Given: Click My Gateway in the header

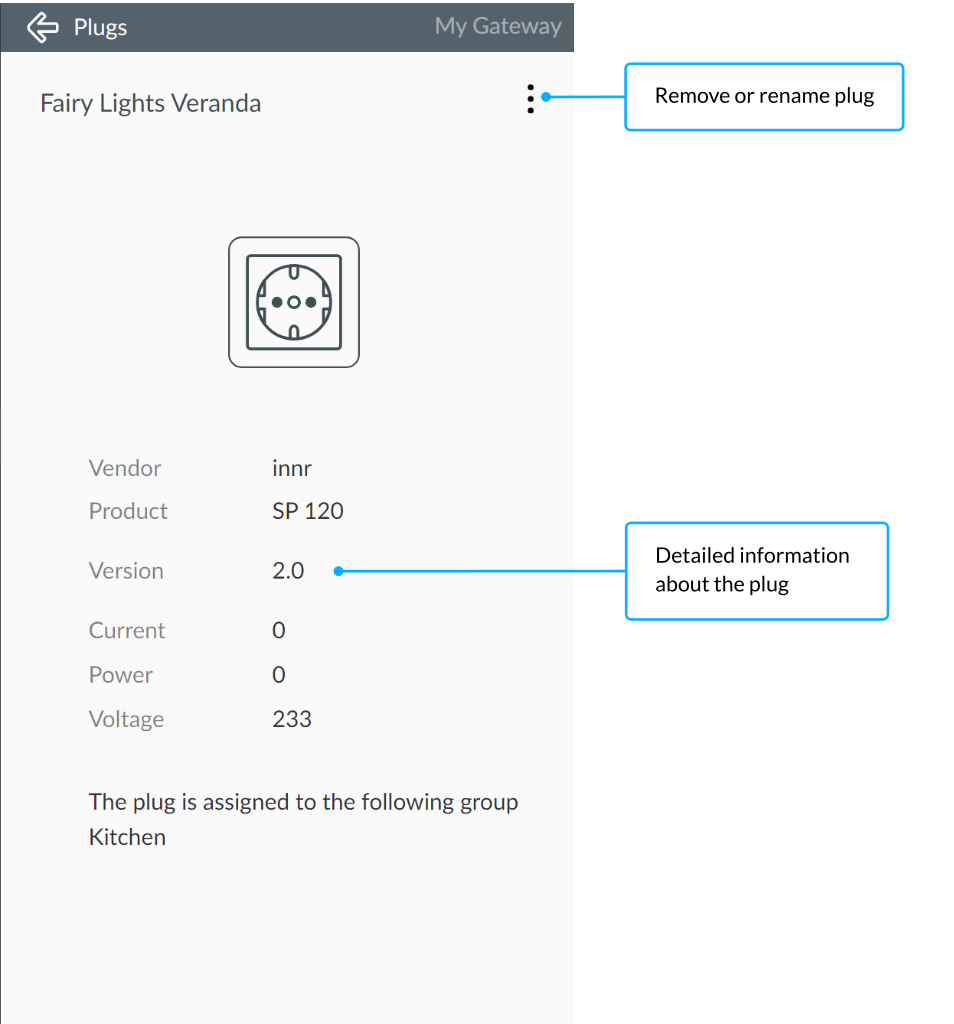Looking at the screenshot, I should (497, 26).
